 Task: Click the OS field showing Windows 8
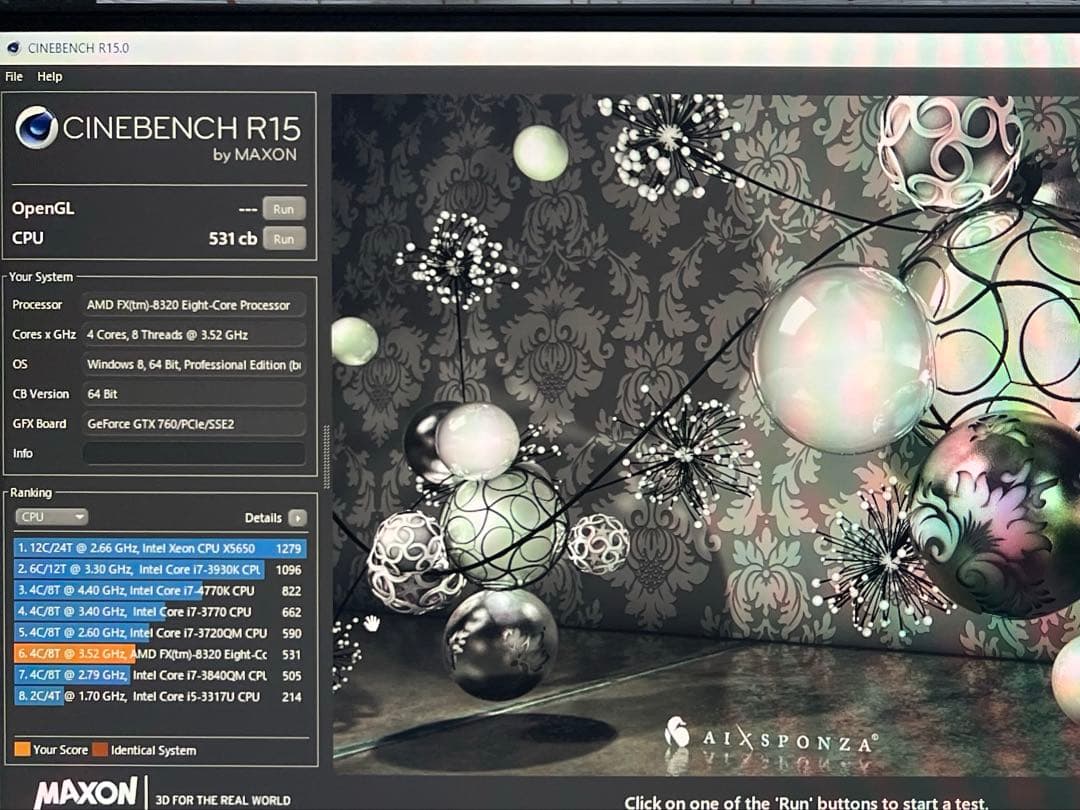pyautogui.click(x=194, y=364)
